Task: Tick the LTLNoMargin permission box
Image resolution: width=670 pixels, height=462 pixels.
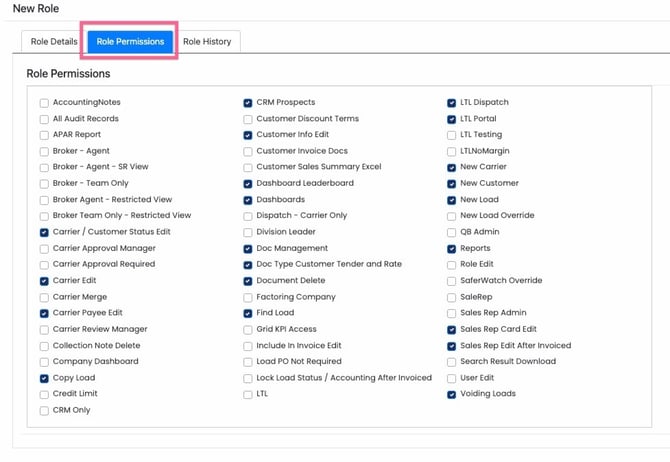Action: tap(452, 151)
